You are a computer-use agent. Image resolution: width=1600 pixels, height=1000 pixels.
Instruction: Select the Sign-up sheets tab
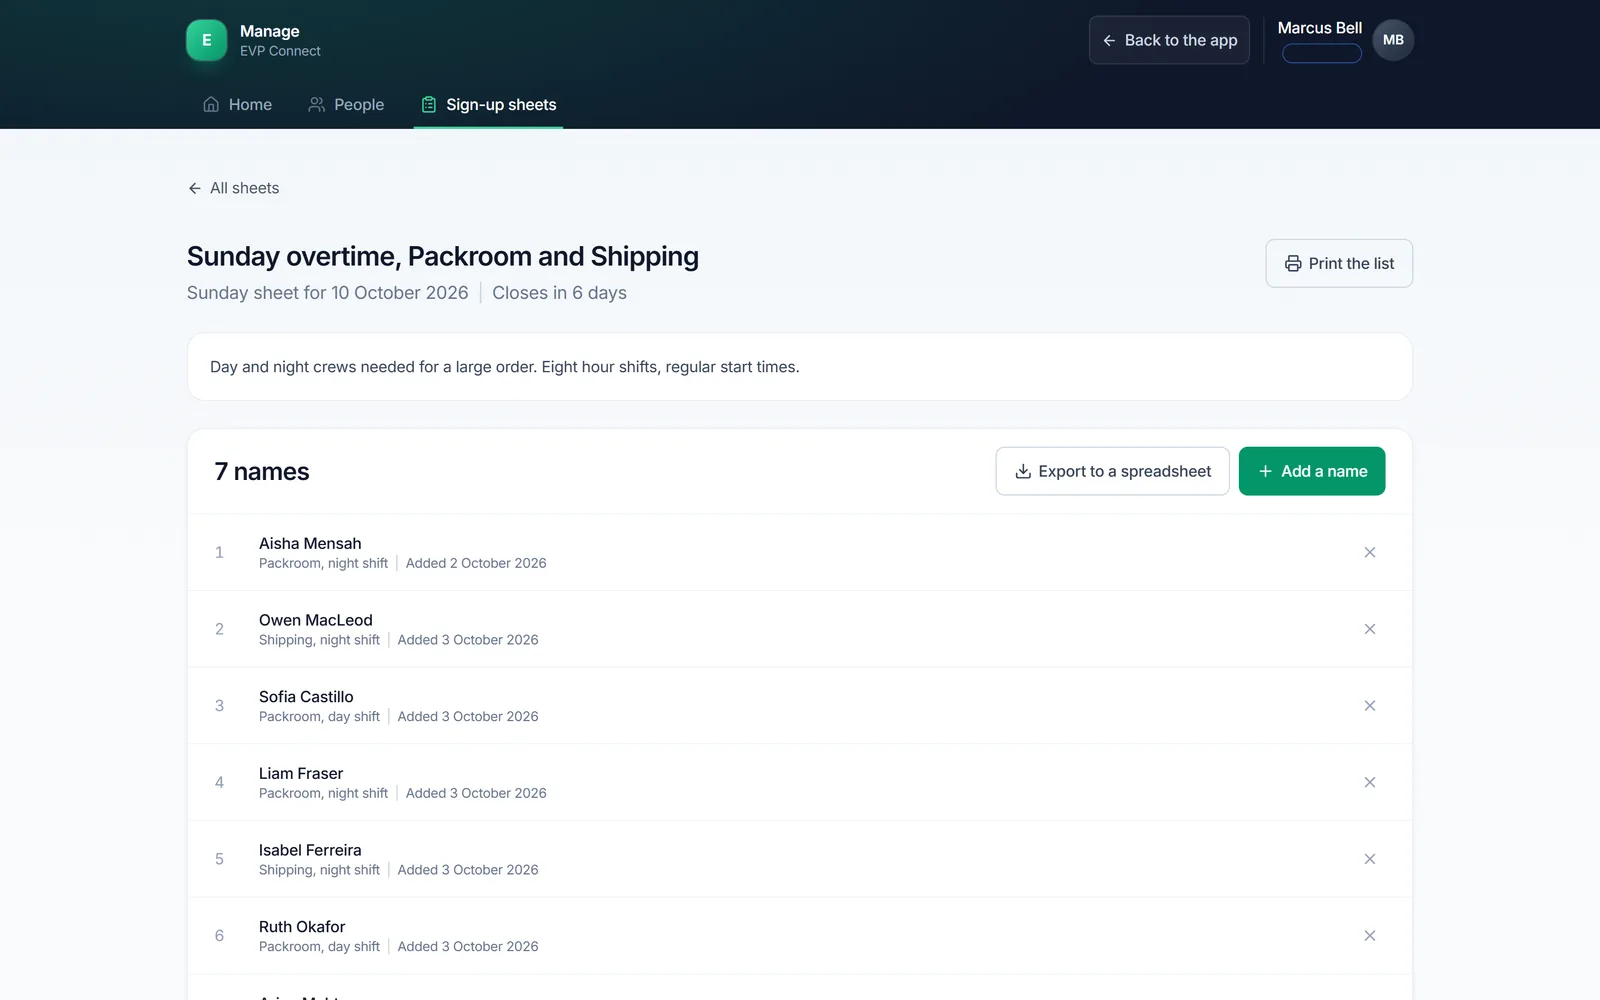click(488, 104)
